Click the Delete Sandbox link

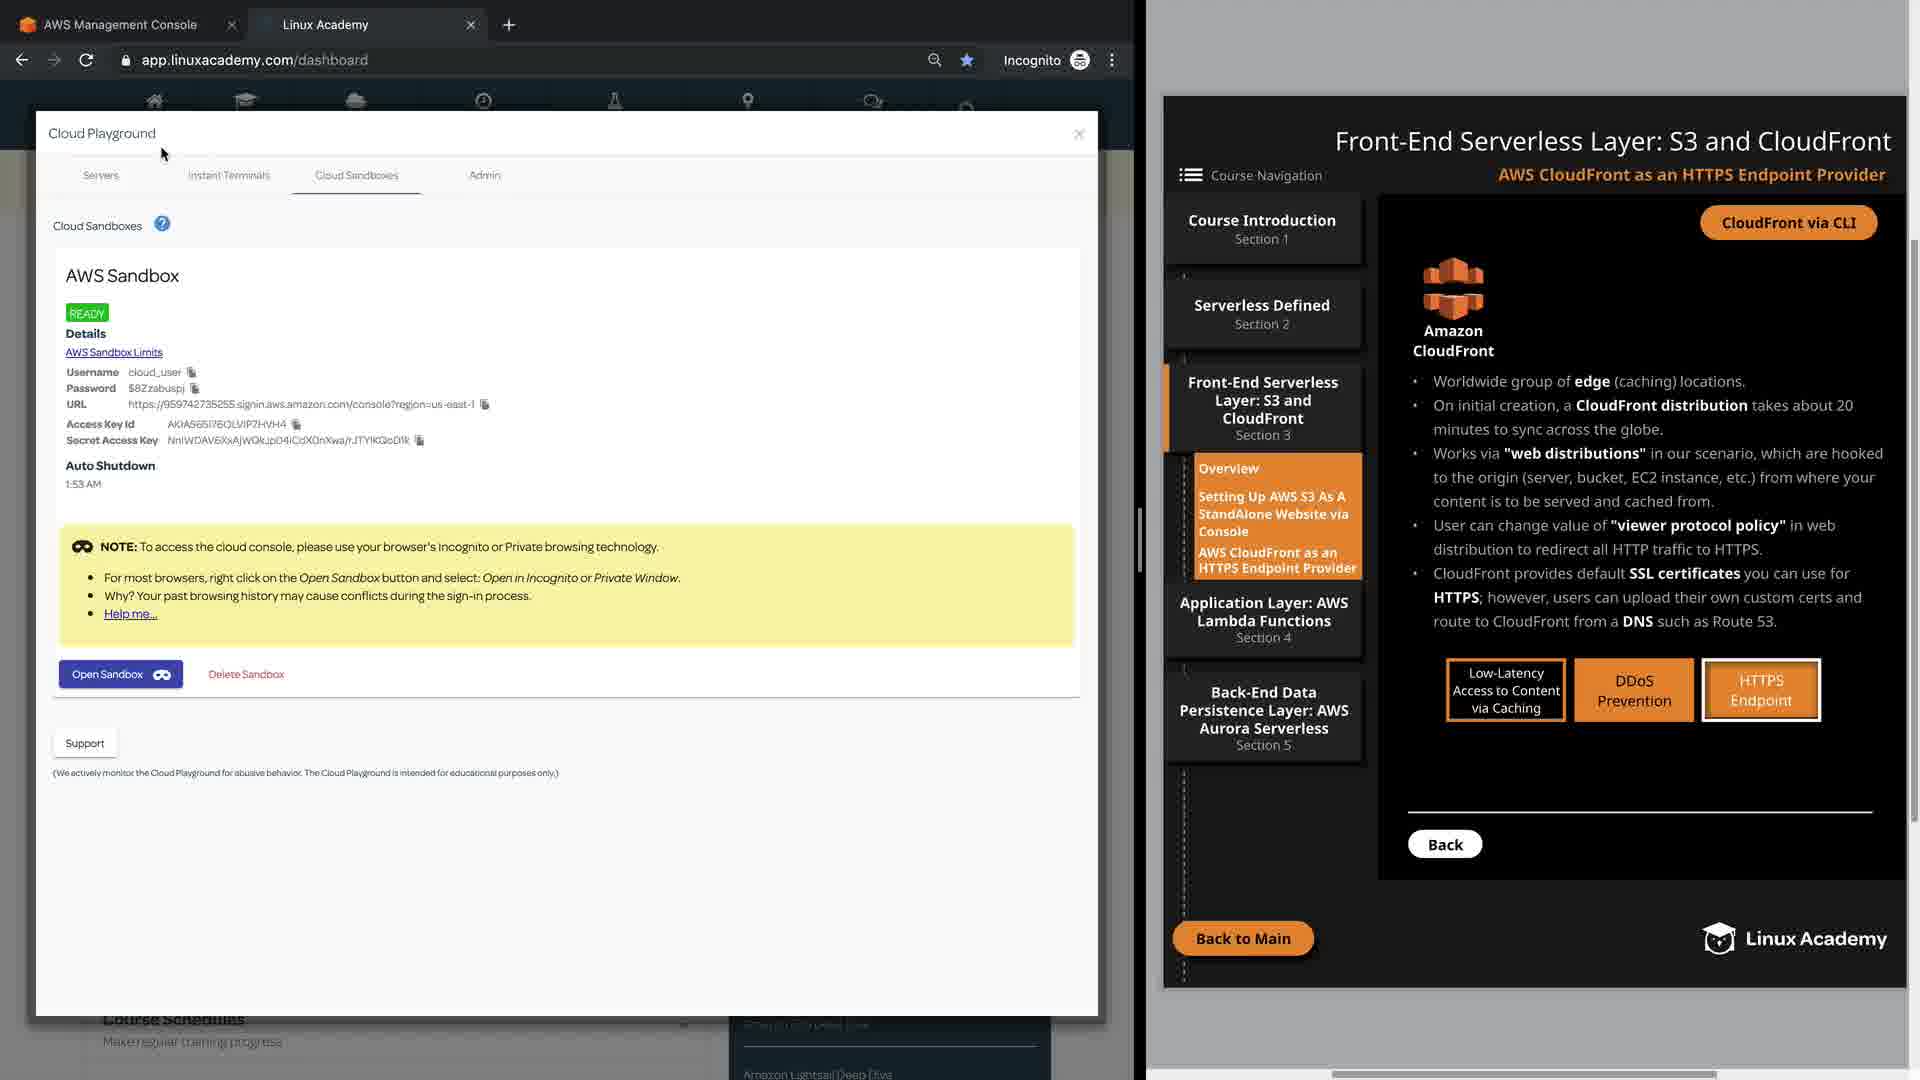(x=246, y=674)
